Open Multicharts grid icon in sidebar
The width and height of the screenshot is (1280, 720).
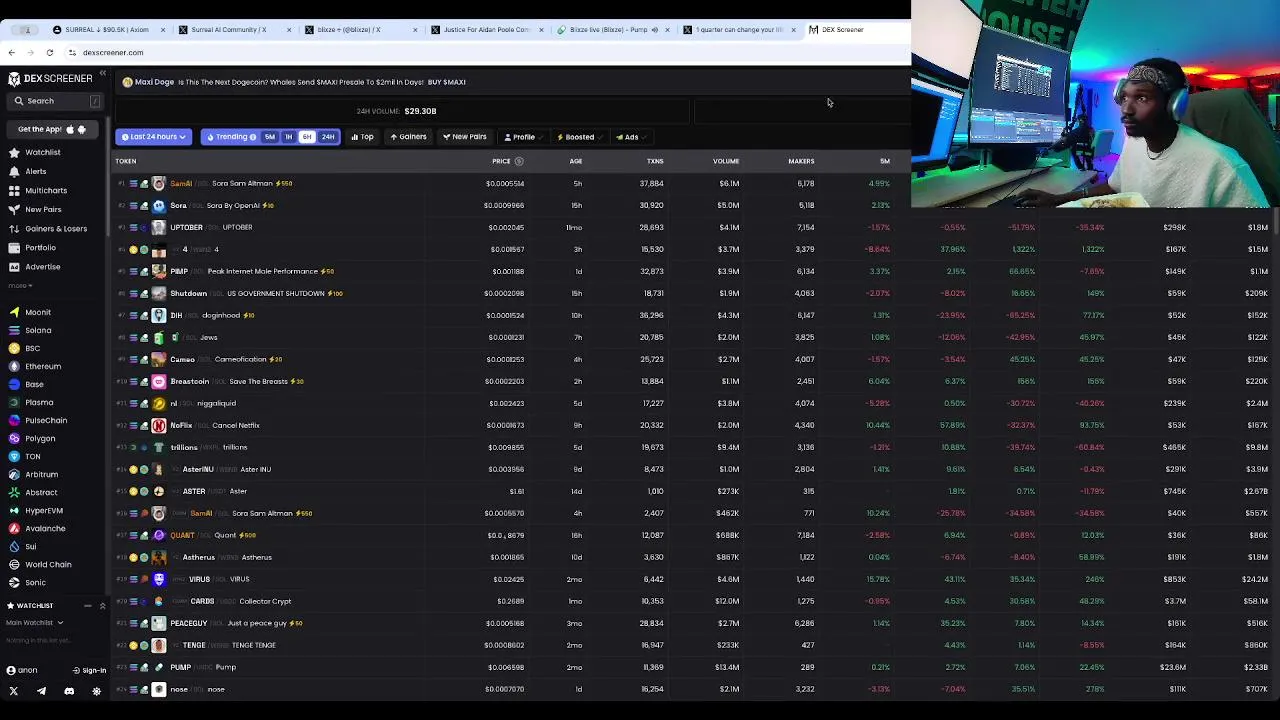14,190
